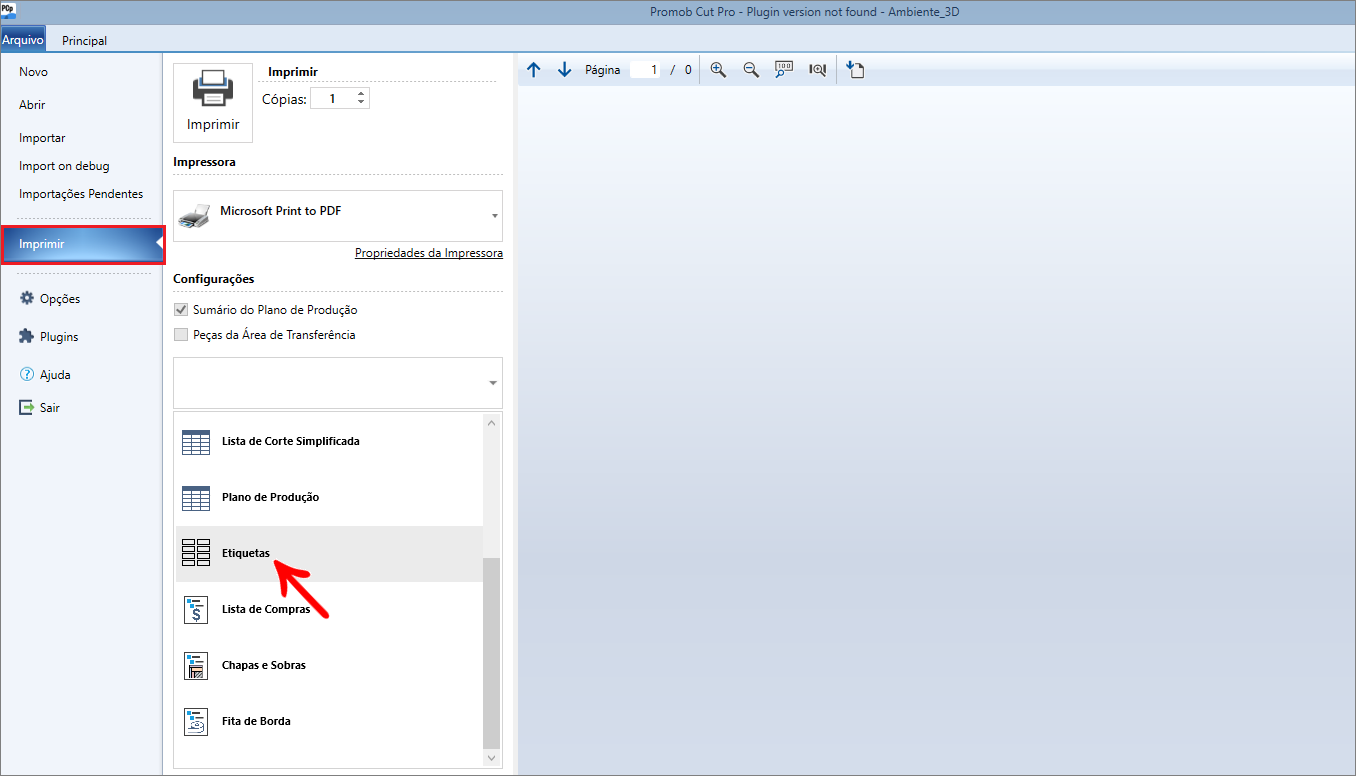Go to the next page with the down arrow
The width and height of the screenshot is (1356, 776).
tap(564, 70)
